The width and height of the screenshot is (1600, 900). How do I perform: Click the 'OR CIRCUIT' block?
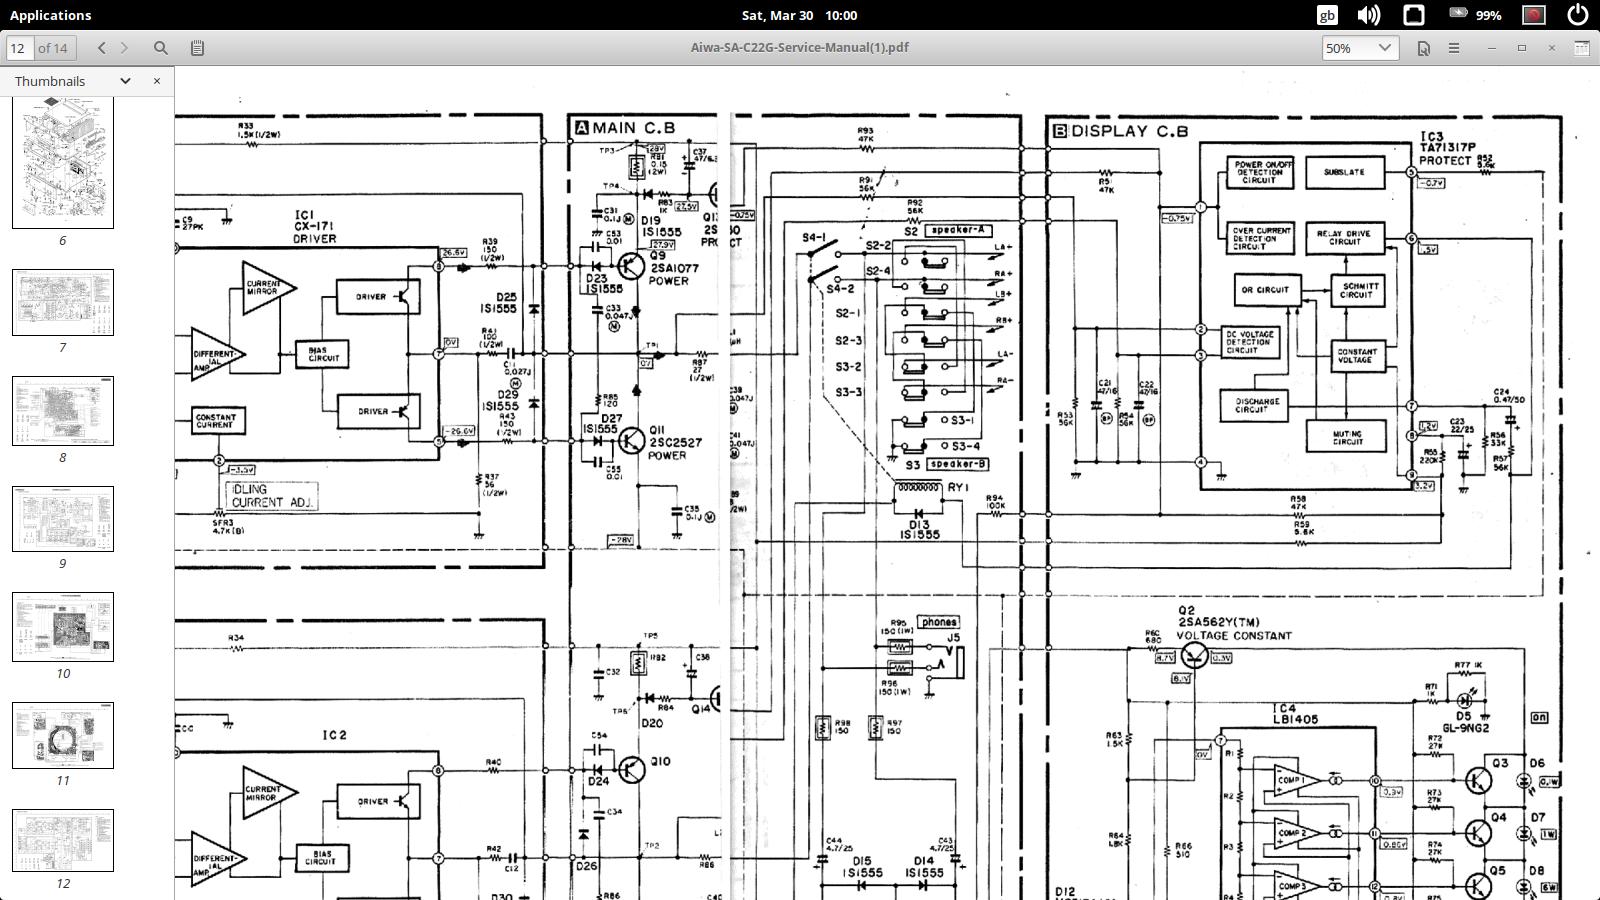1266,290
